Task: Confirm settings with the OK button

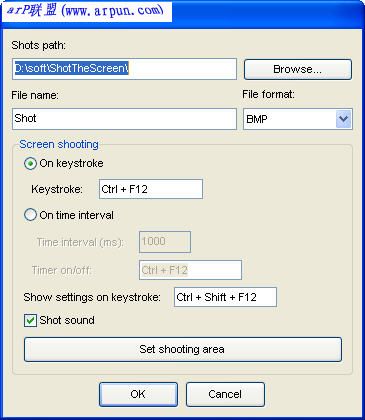Action: (x=138, y=394)
